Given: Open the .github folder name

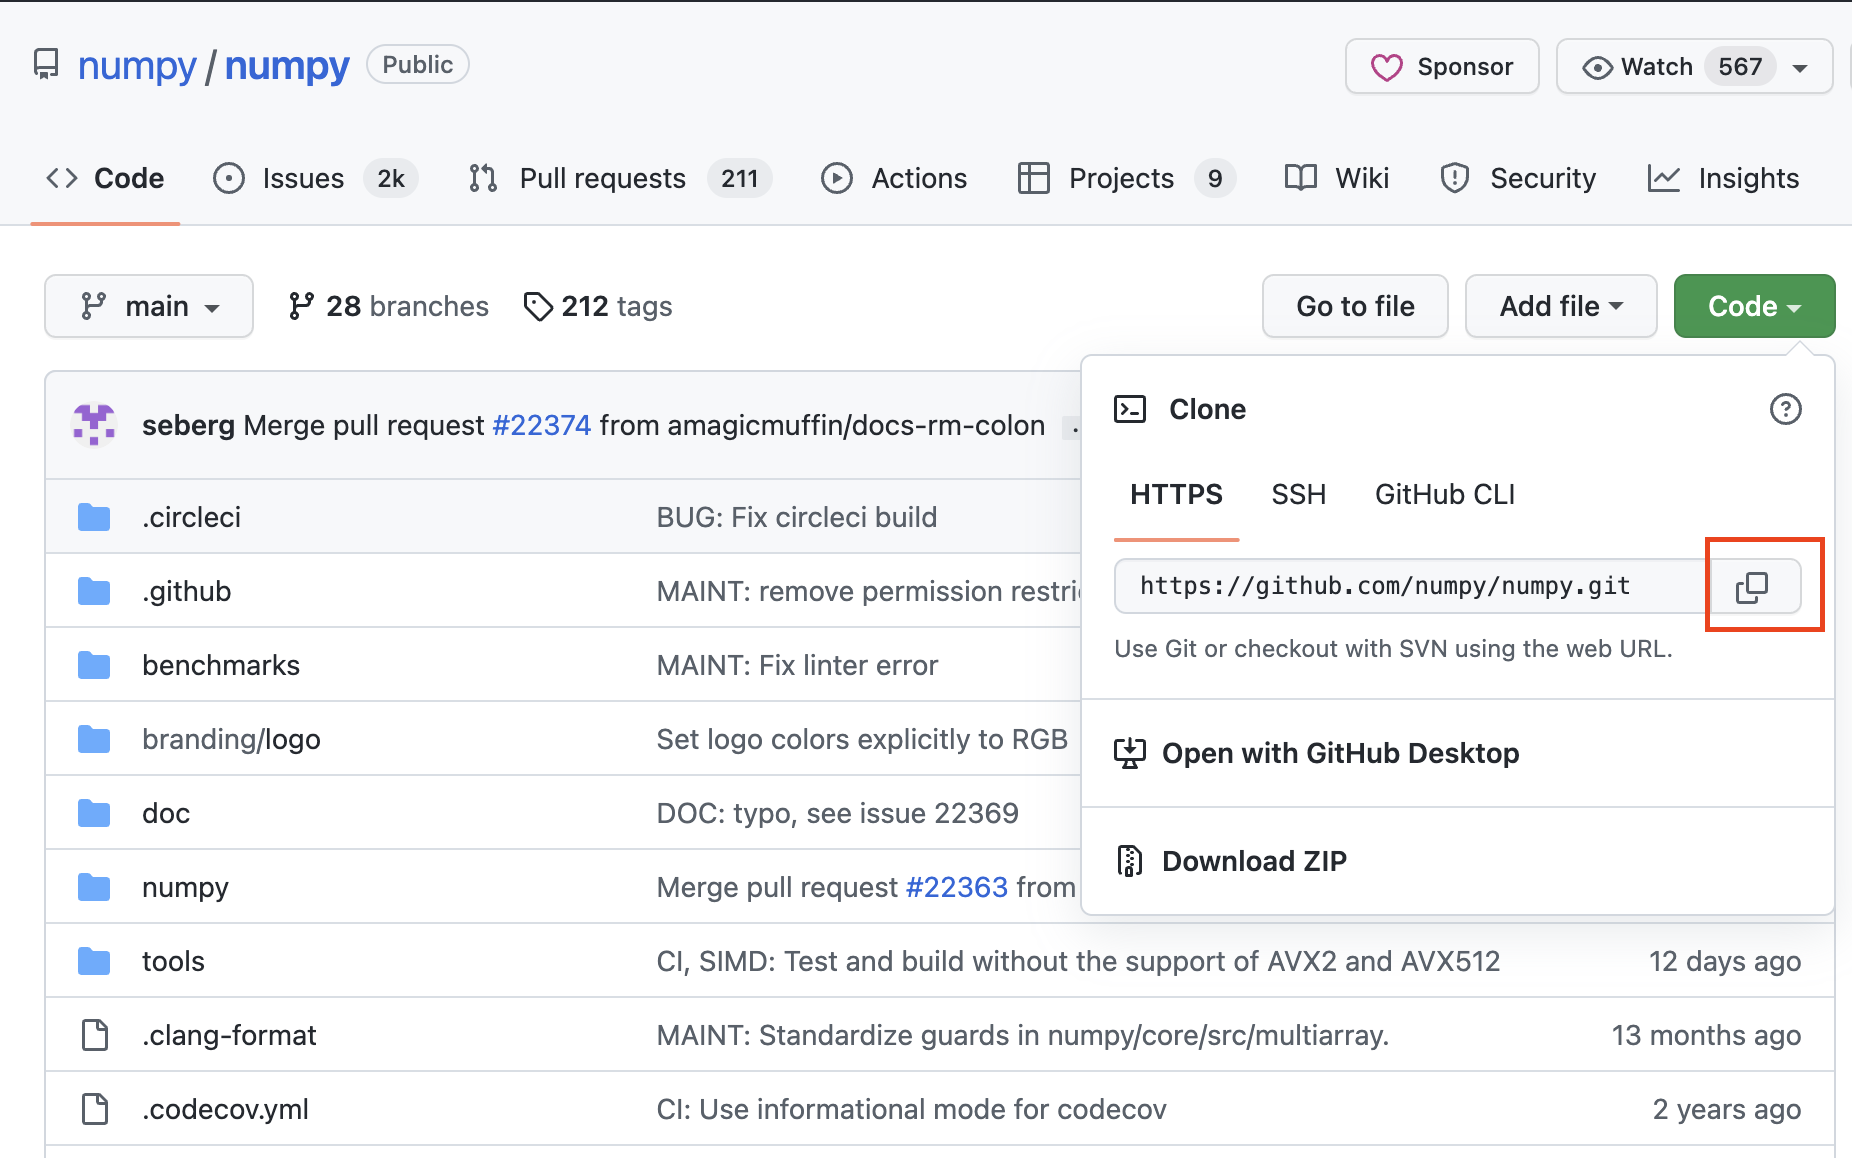Looking at the screenshot, I should pyautogui.click(x=186, y=591).
